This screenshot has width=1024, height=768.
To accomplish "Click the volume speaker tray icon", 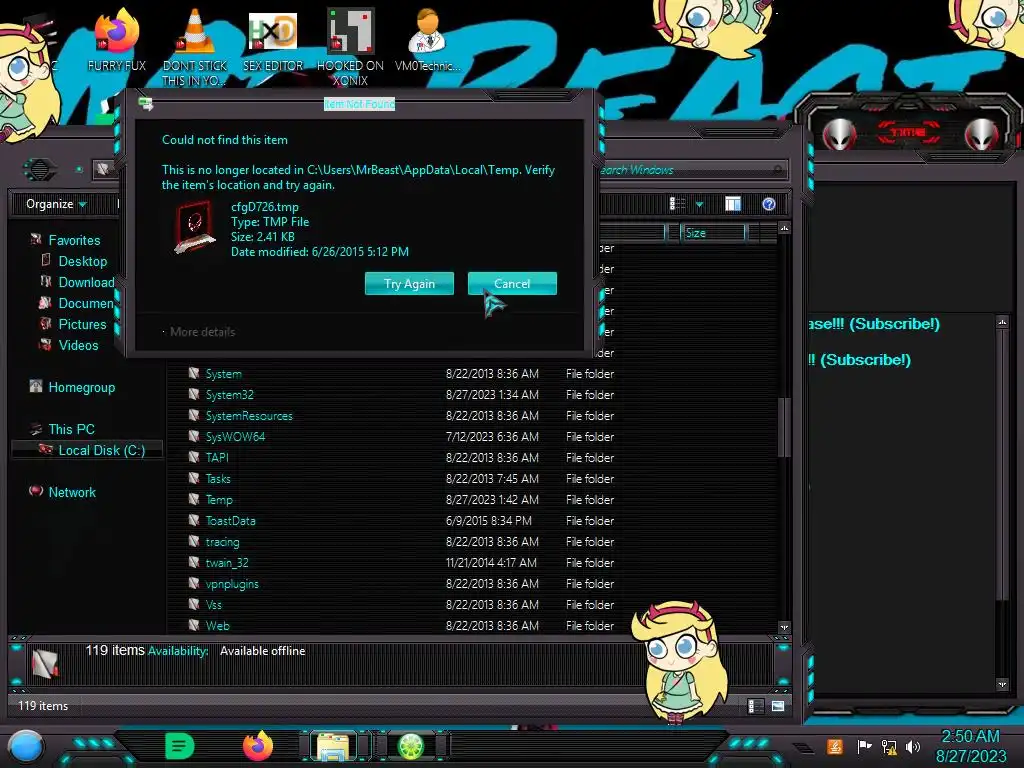I will tap(912, 746).
